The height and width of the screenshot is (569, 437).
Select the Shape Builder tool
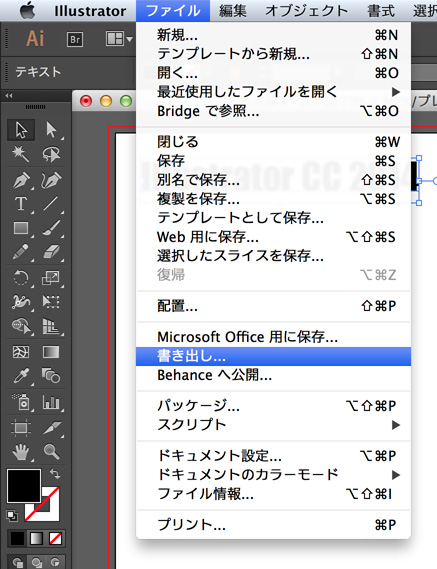21,326
